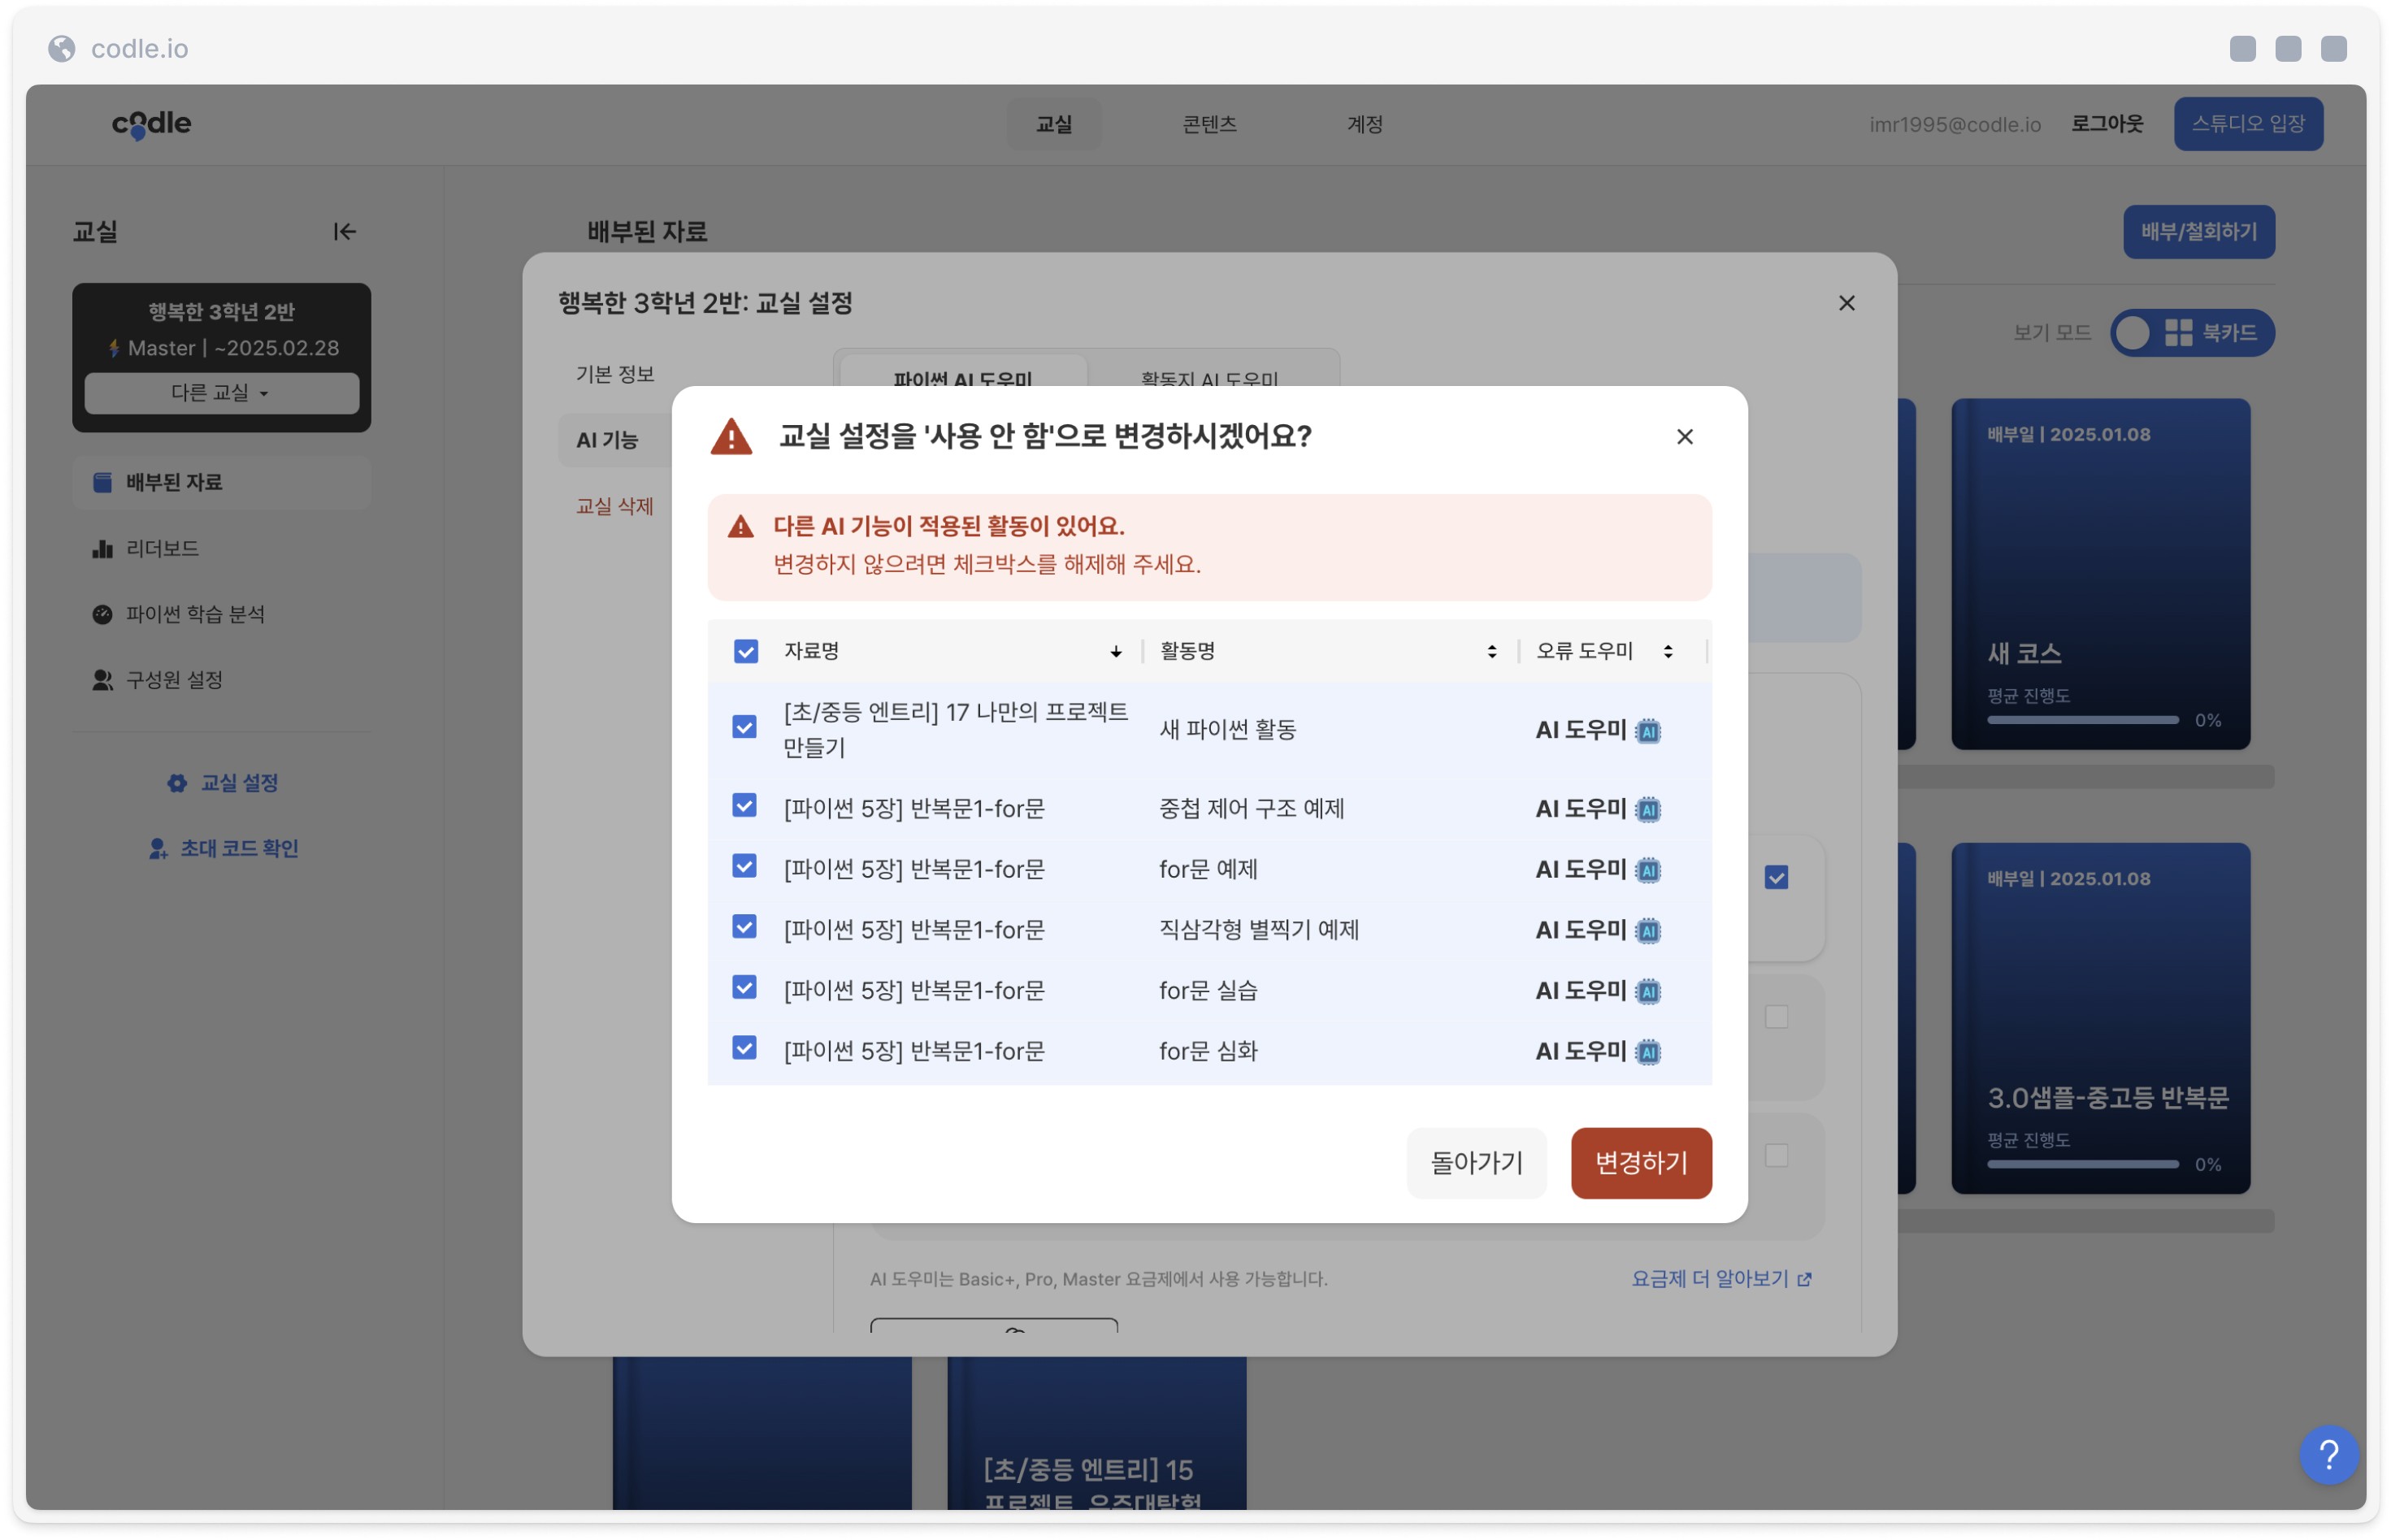This screenshot has height=1540, width=2391.
Task: Click the member settings person icon
Action: [x=102, y=680]
